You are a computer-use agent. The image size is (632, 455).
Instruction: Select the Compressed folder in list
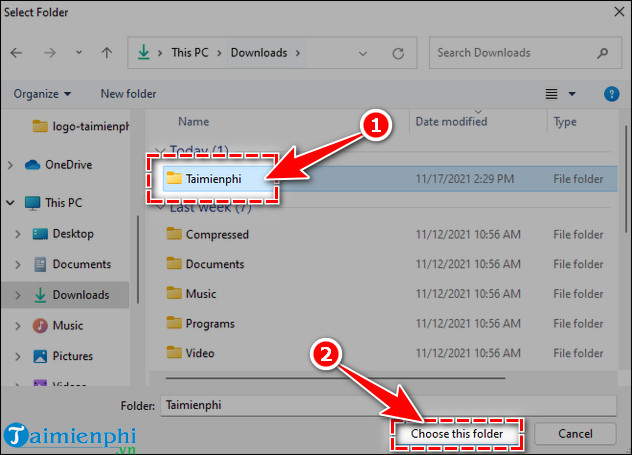click(216, 234)
